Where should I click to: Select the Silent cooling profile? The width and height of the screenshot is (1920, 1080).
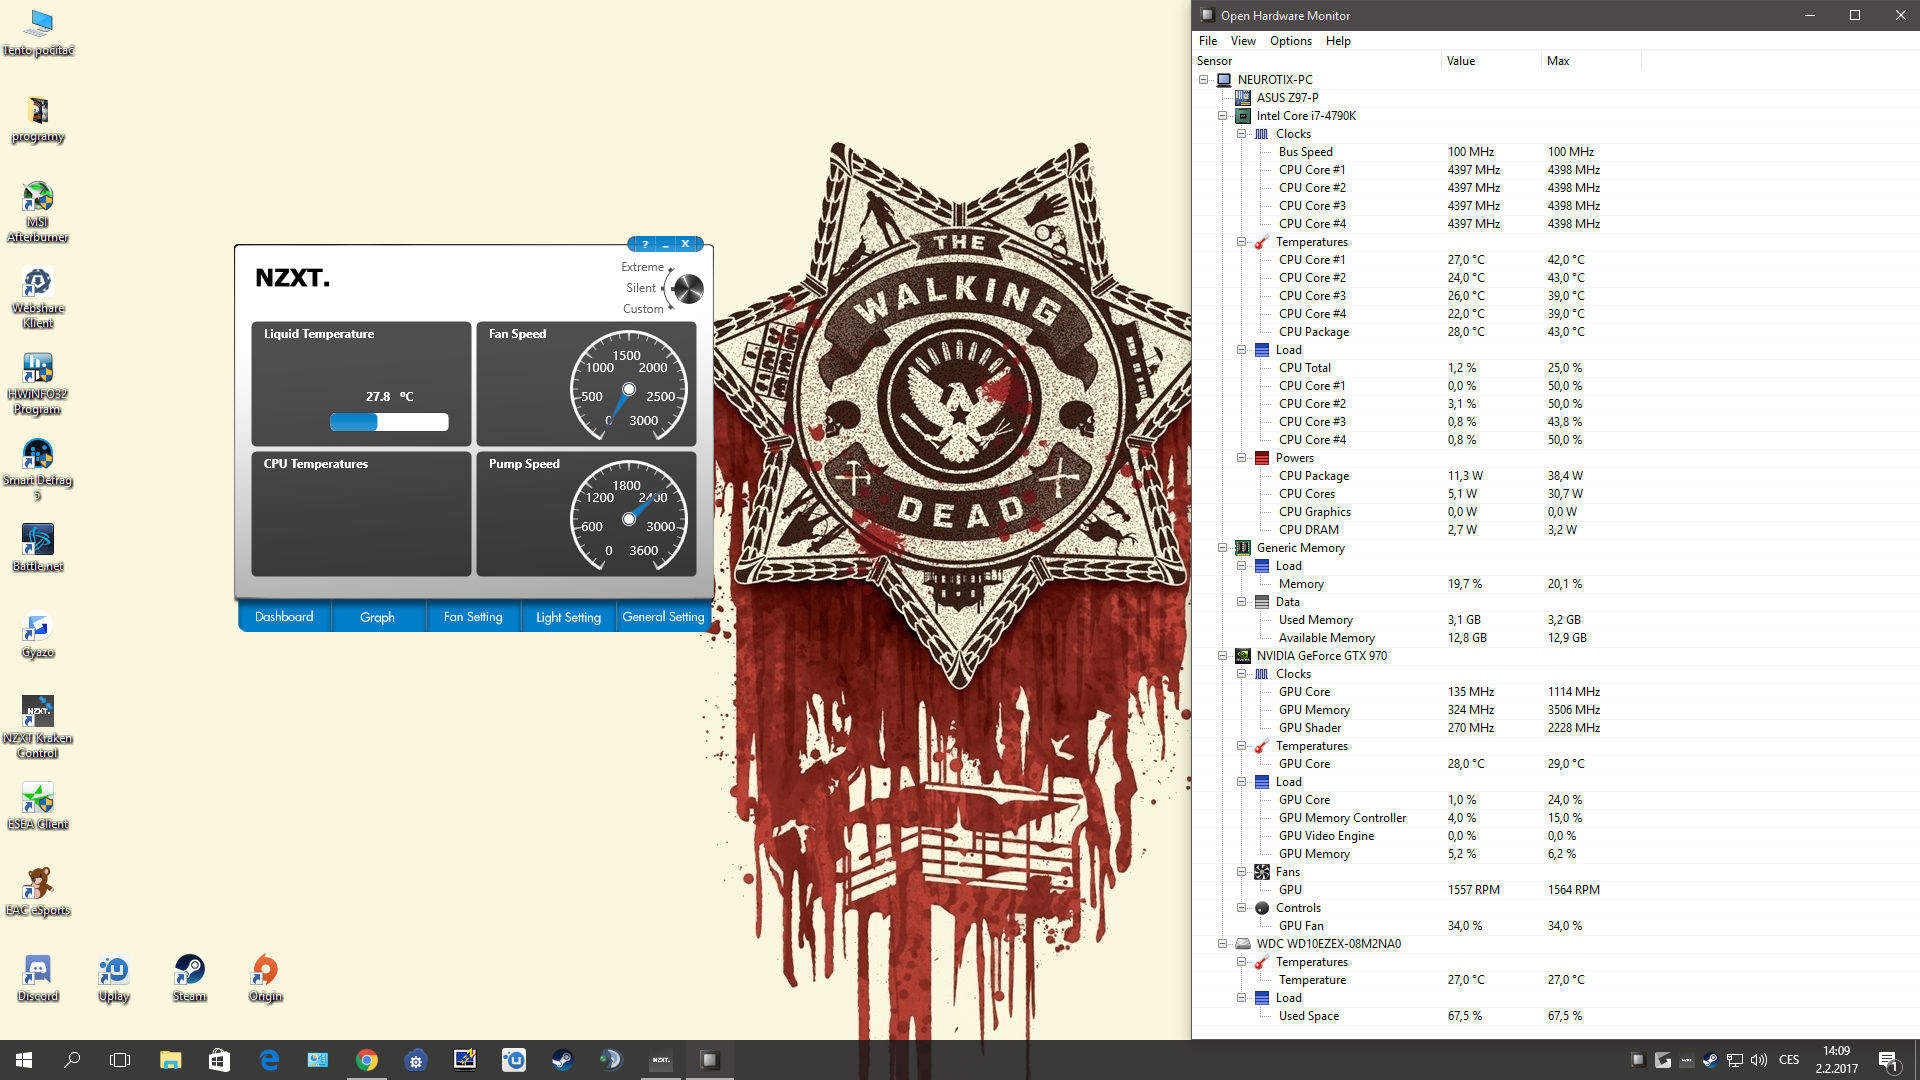641,288
